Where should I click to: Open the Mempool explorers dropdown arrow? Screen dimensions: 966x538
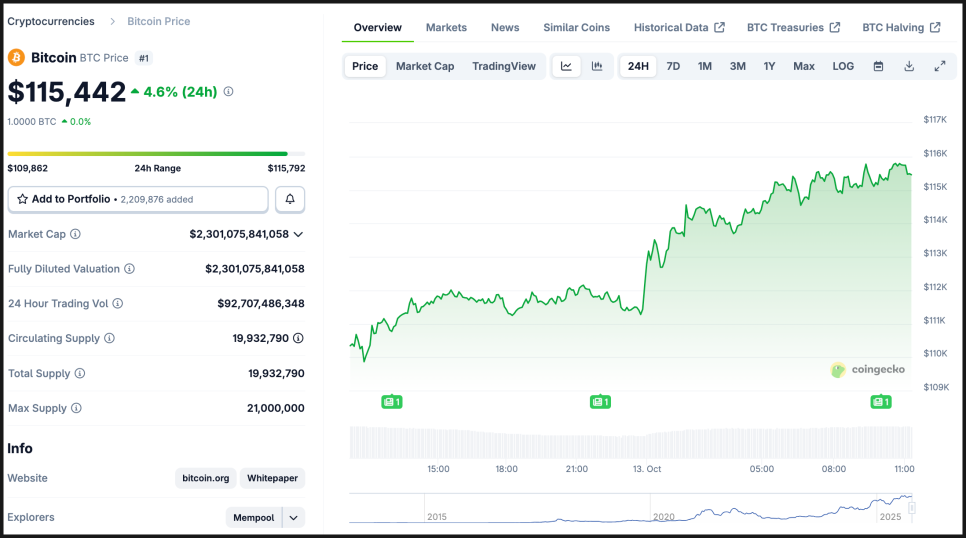coord(293,517)
